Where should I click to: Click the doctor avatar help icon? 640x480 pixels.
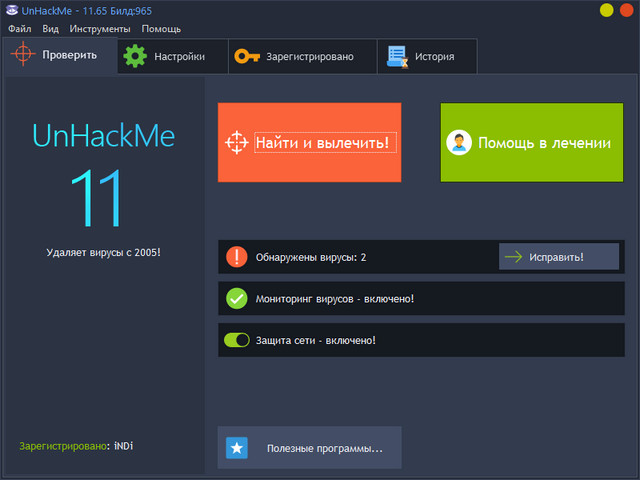[x=459, y=143]
